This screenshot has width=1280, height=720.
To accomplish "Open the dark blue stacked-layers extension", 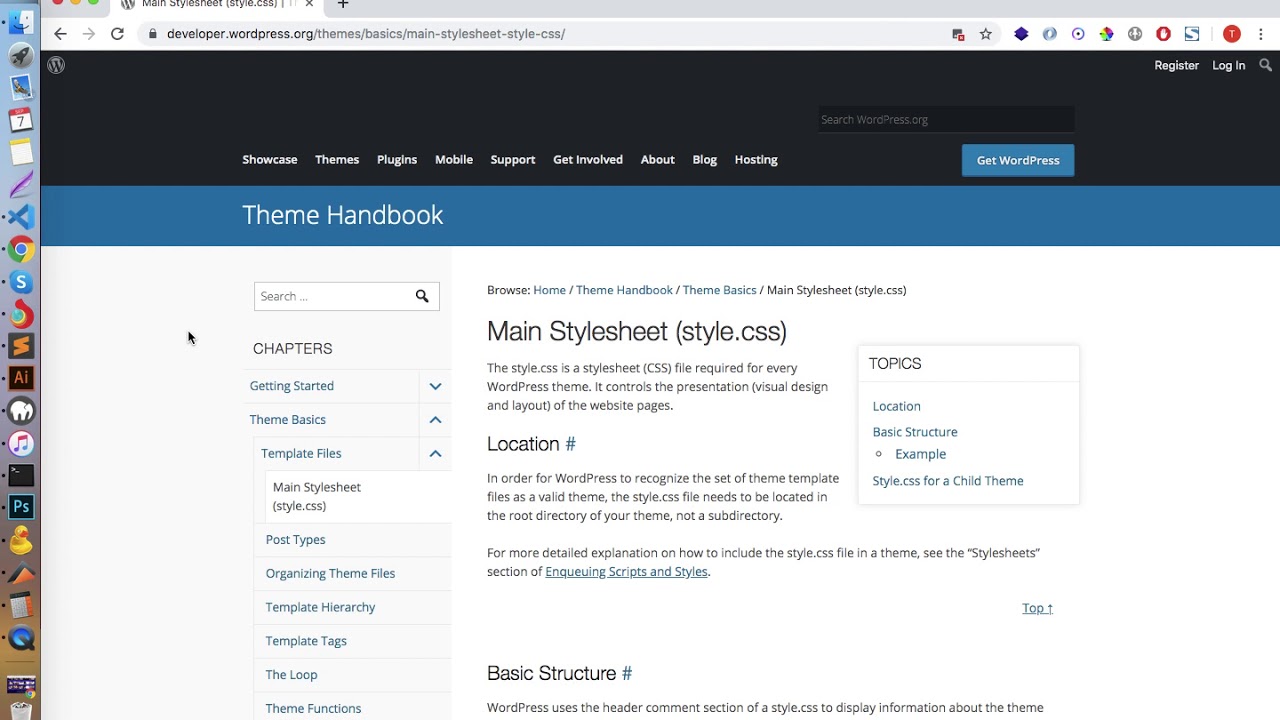I will 1021,34.
